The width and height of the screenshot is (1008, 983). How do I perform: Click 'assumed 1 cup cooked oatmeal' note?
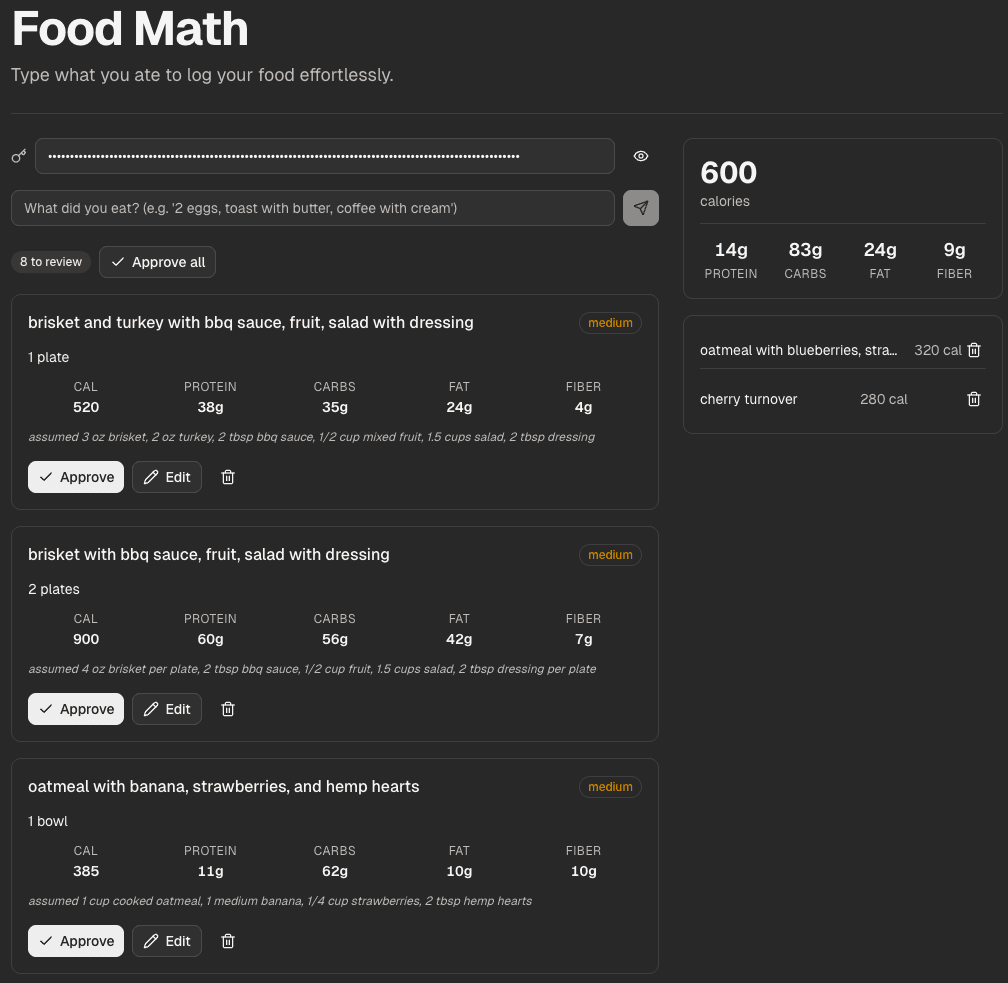[x=280, y=901]
